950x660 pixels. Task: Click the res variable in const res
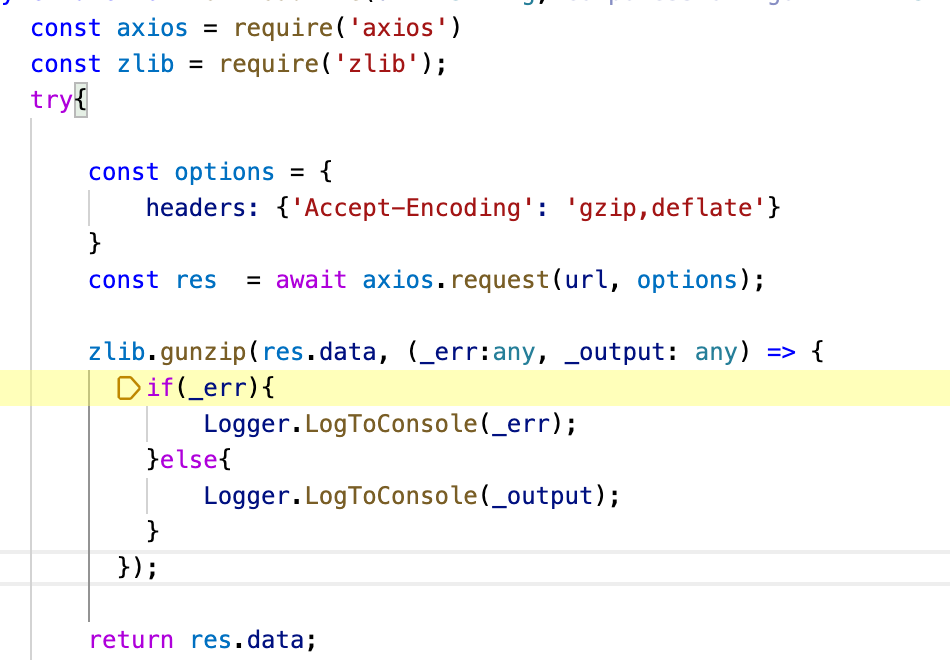coord(196,280)
